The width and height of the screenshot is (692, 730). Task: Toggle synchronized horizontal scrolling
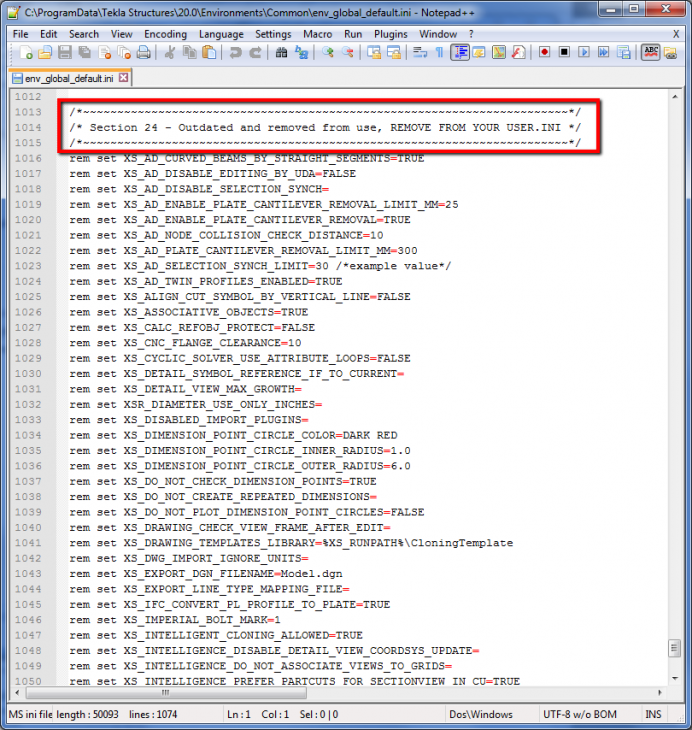coord(393,53)
